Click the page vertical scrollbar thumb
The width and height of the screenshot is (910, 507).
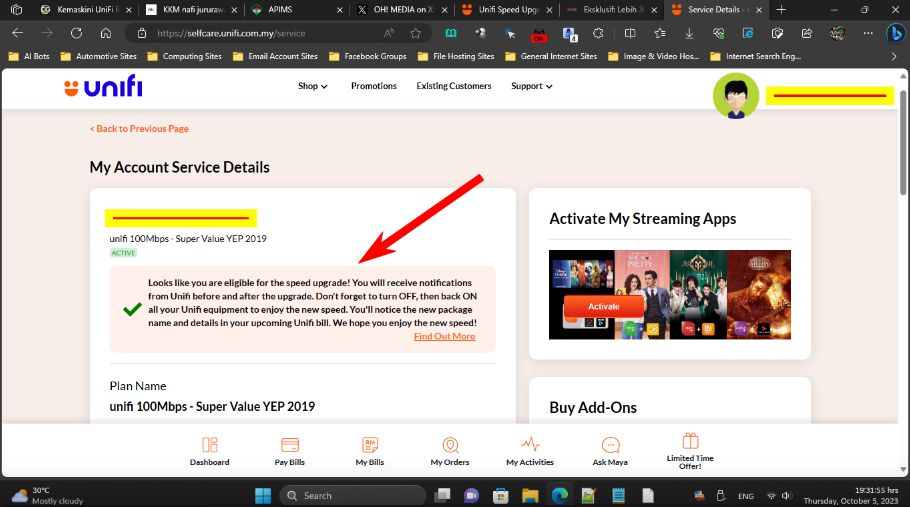point(903,142)
